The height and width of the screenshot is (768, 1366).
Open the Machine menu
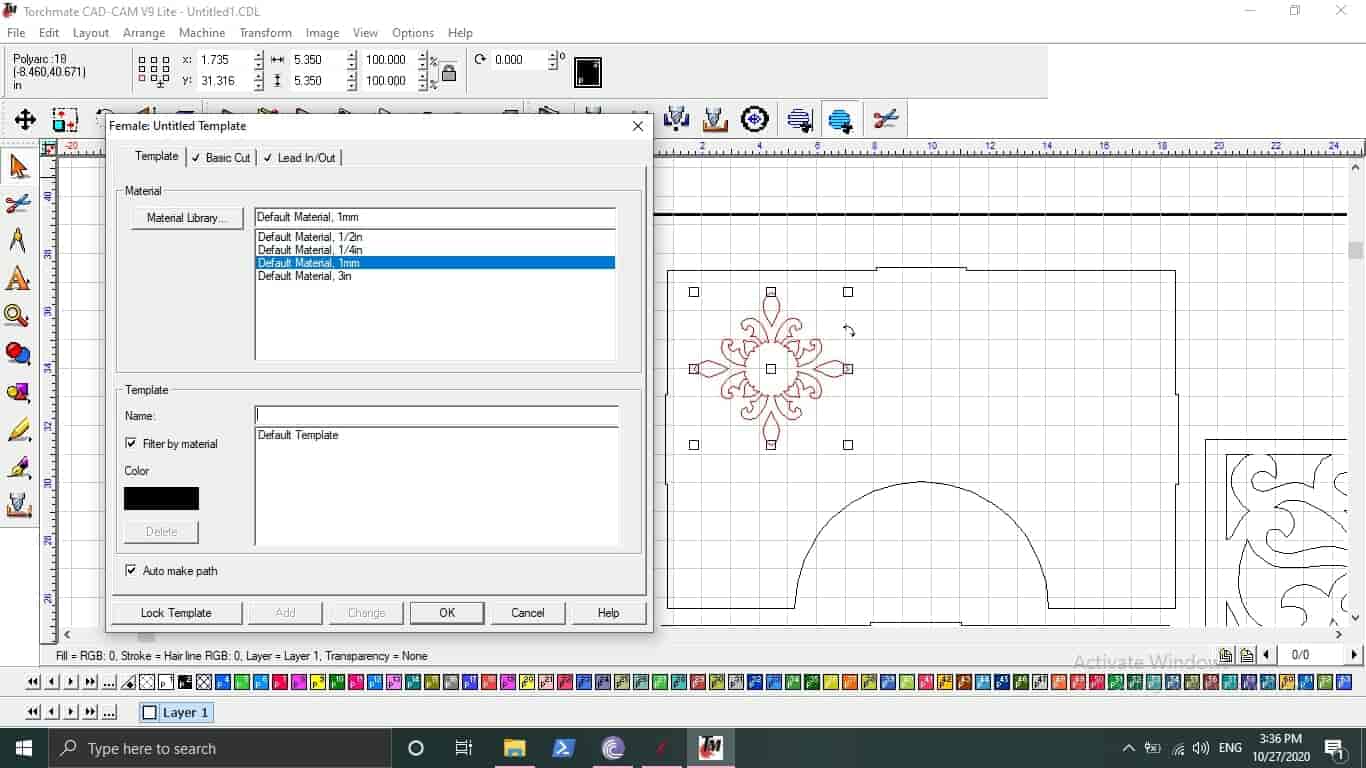pyautogui.click(x=202, y=33)
